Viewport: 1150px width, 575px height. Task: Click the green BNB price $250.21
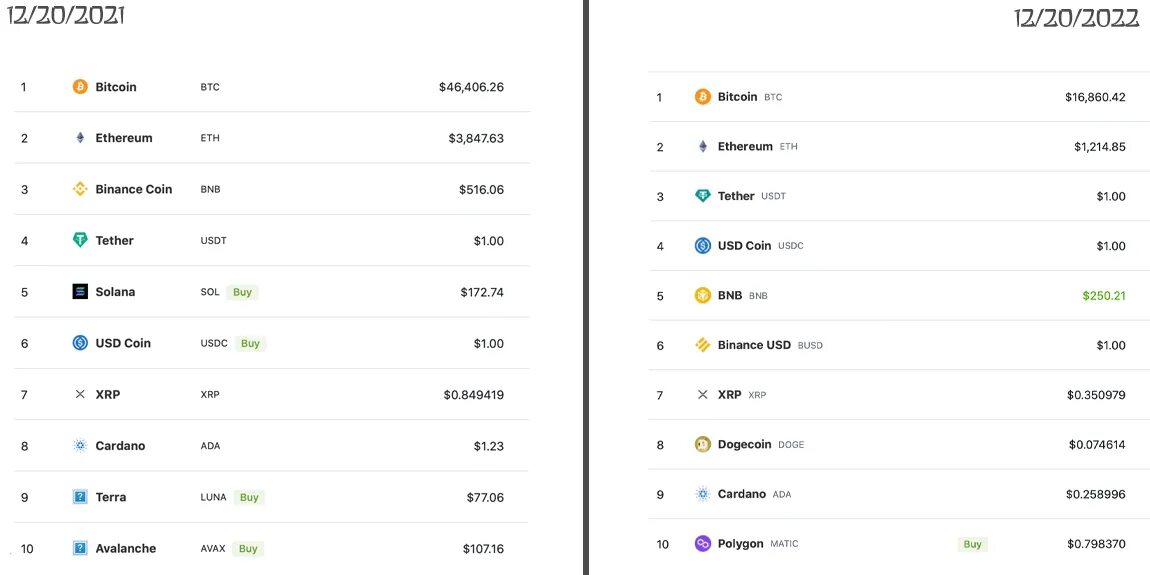(x=1103, y=296)
